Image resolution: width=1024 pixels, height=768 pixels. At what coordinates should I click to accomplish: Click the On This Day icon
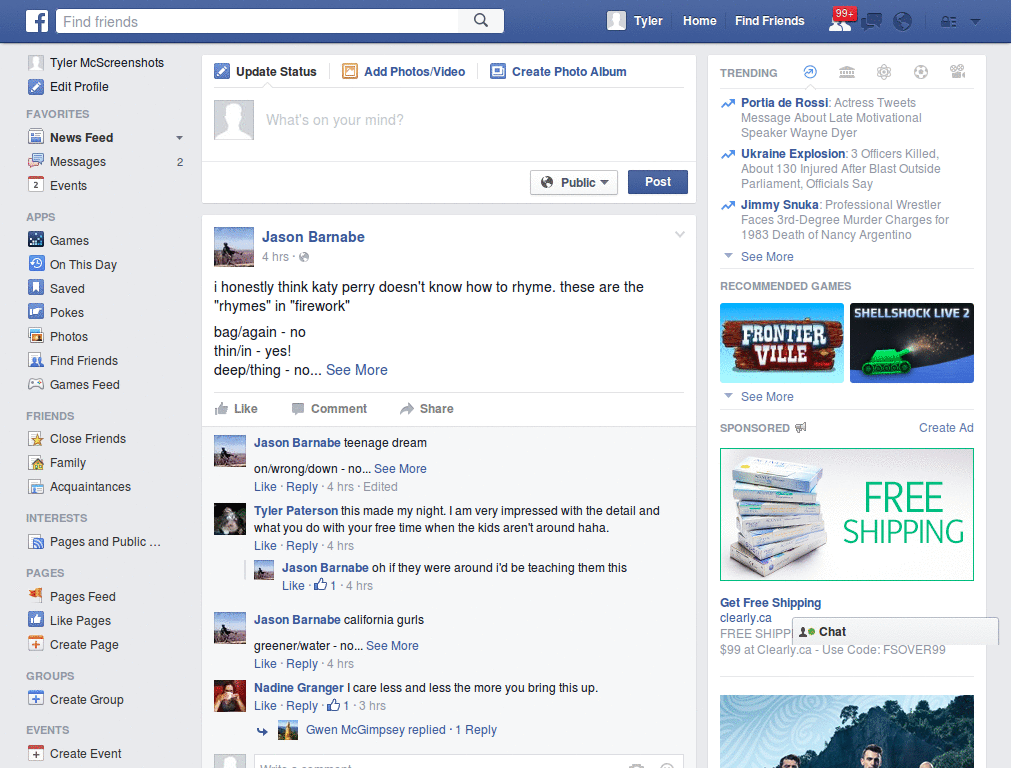coord(36,264)
